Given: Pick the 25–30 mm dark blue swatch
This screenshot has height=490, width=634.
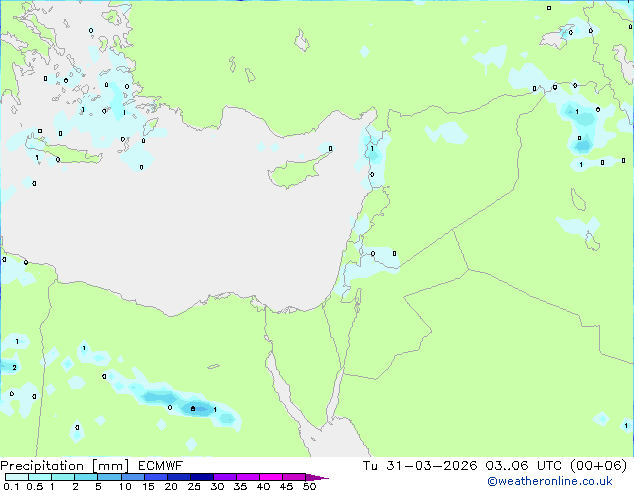Looking at the screenshot, I should pyautogui.click(x=201, y=477).
